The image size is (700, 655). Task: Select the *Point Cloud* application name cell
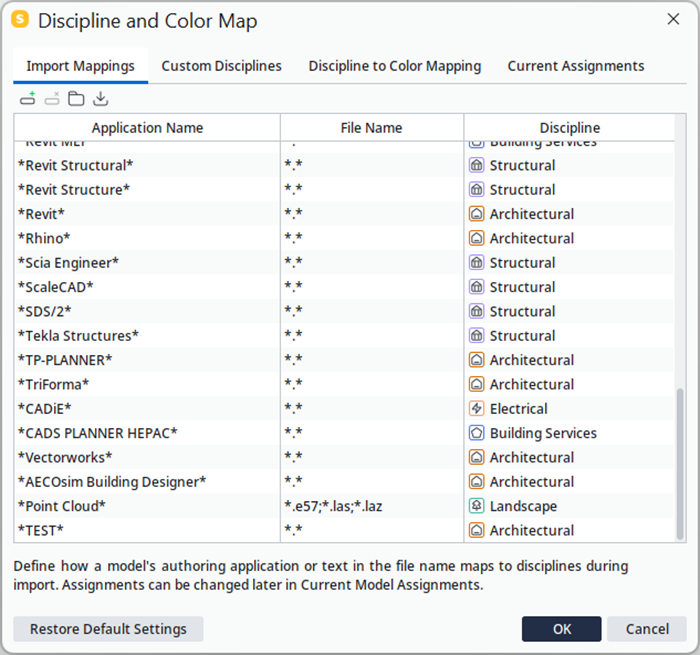click(147, 506)
